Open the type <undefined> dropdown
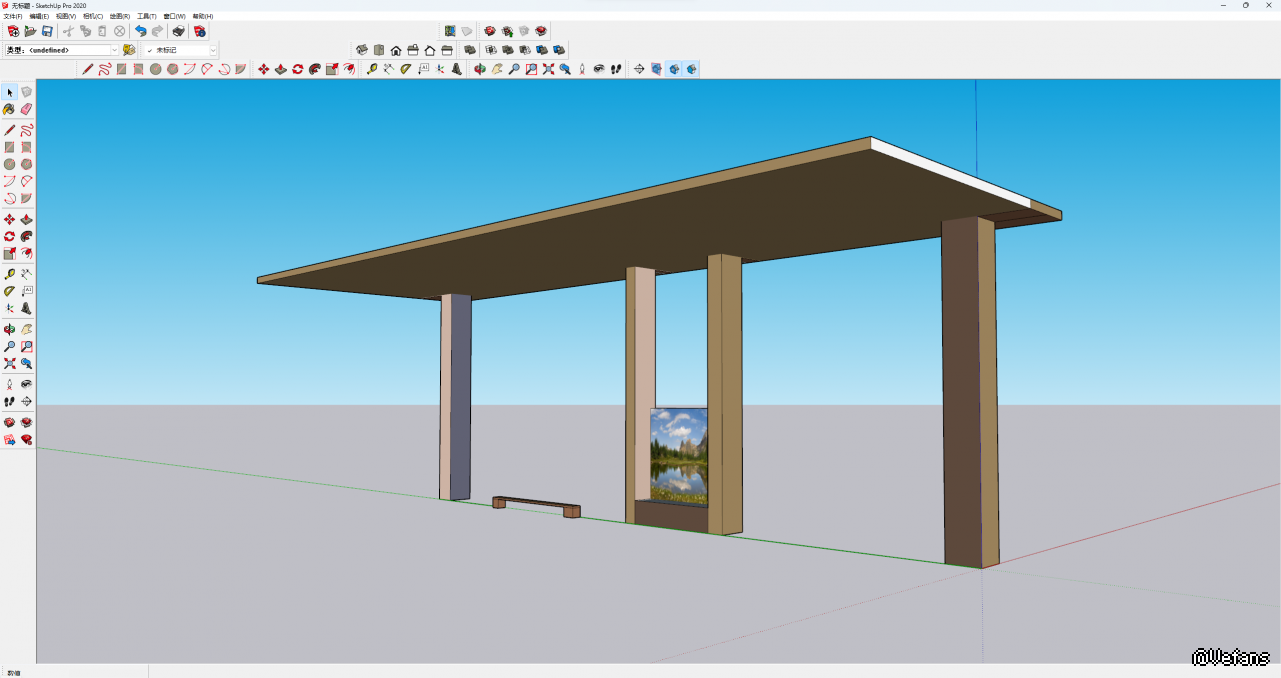Viewport: 1281px width, 678px height. 114,50
